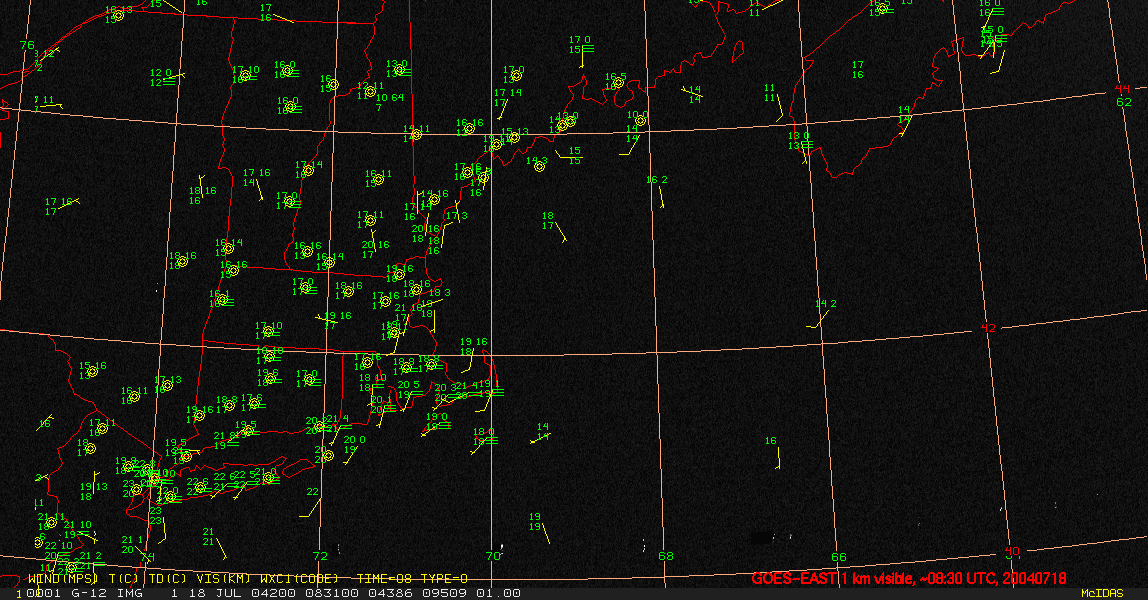
Task: Click the station plot reading 16 2
Action: click(657, 190)
